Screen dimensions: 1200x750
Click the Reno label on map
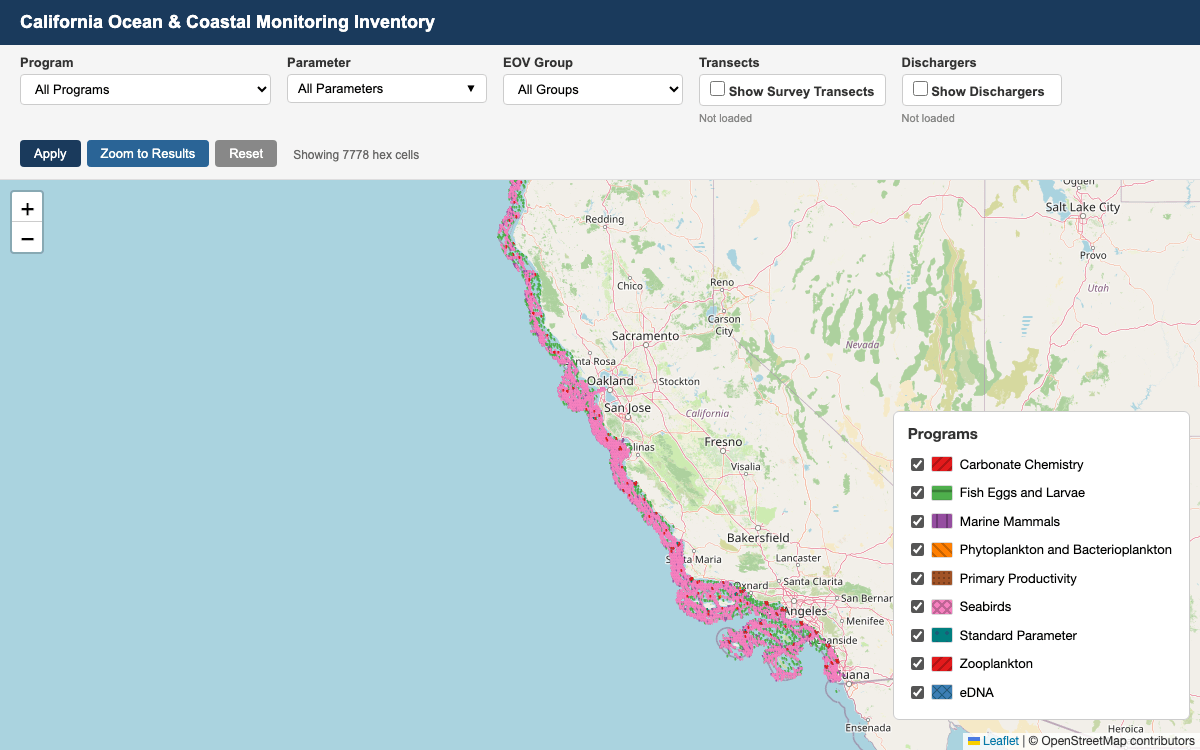click(722, 282)
